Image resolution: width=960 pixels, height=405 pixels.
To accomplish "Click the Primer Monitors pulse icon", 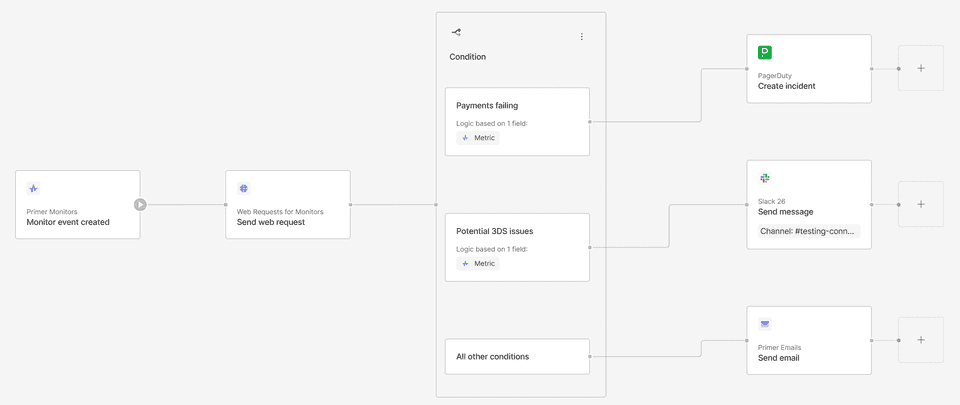I will [34, 188].
